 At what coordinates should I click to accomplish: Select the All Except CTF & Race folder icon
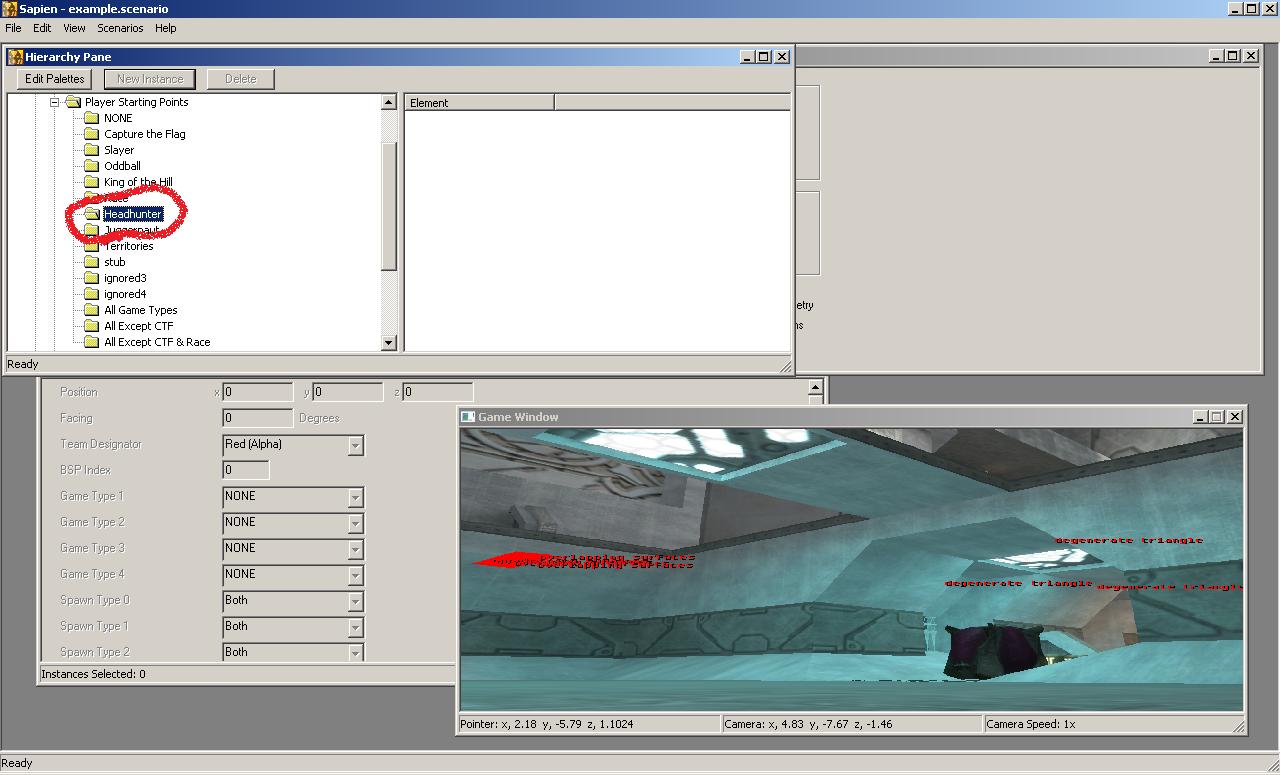tap(92, 342)
